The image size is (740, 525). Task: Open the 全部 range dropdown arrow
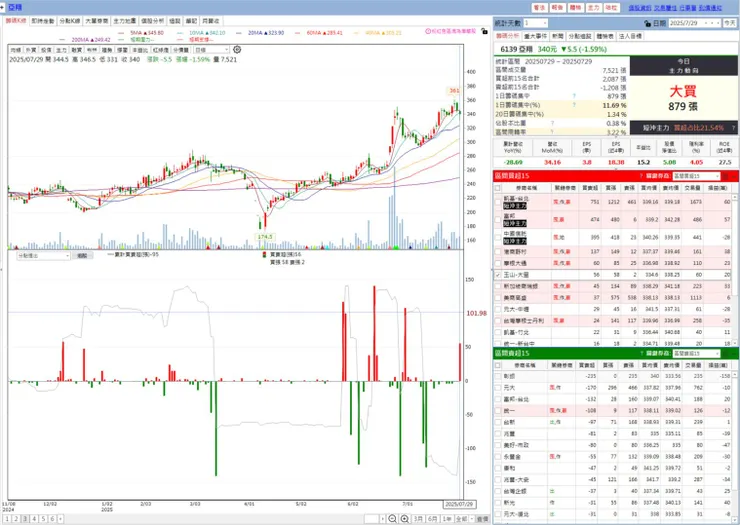pos(471,519)
